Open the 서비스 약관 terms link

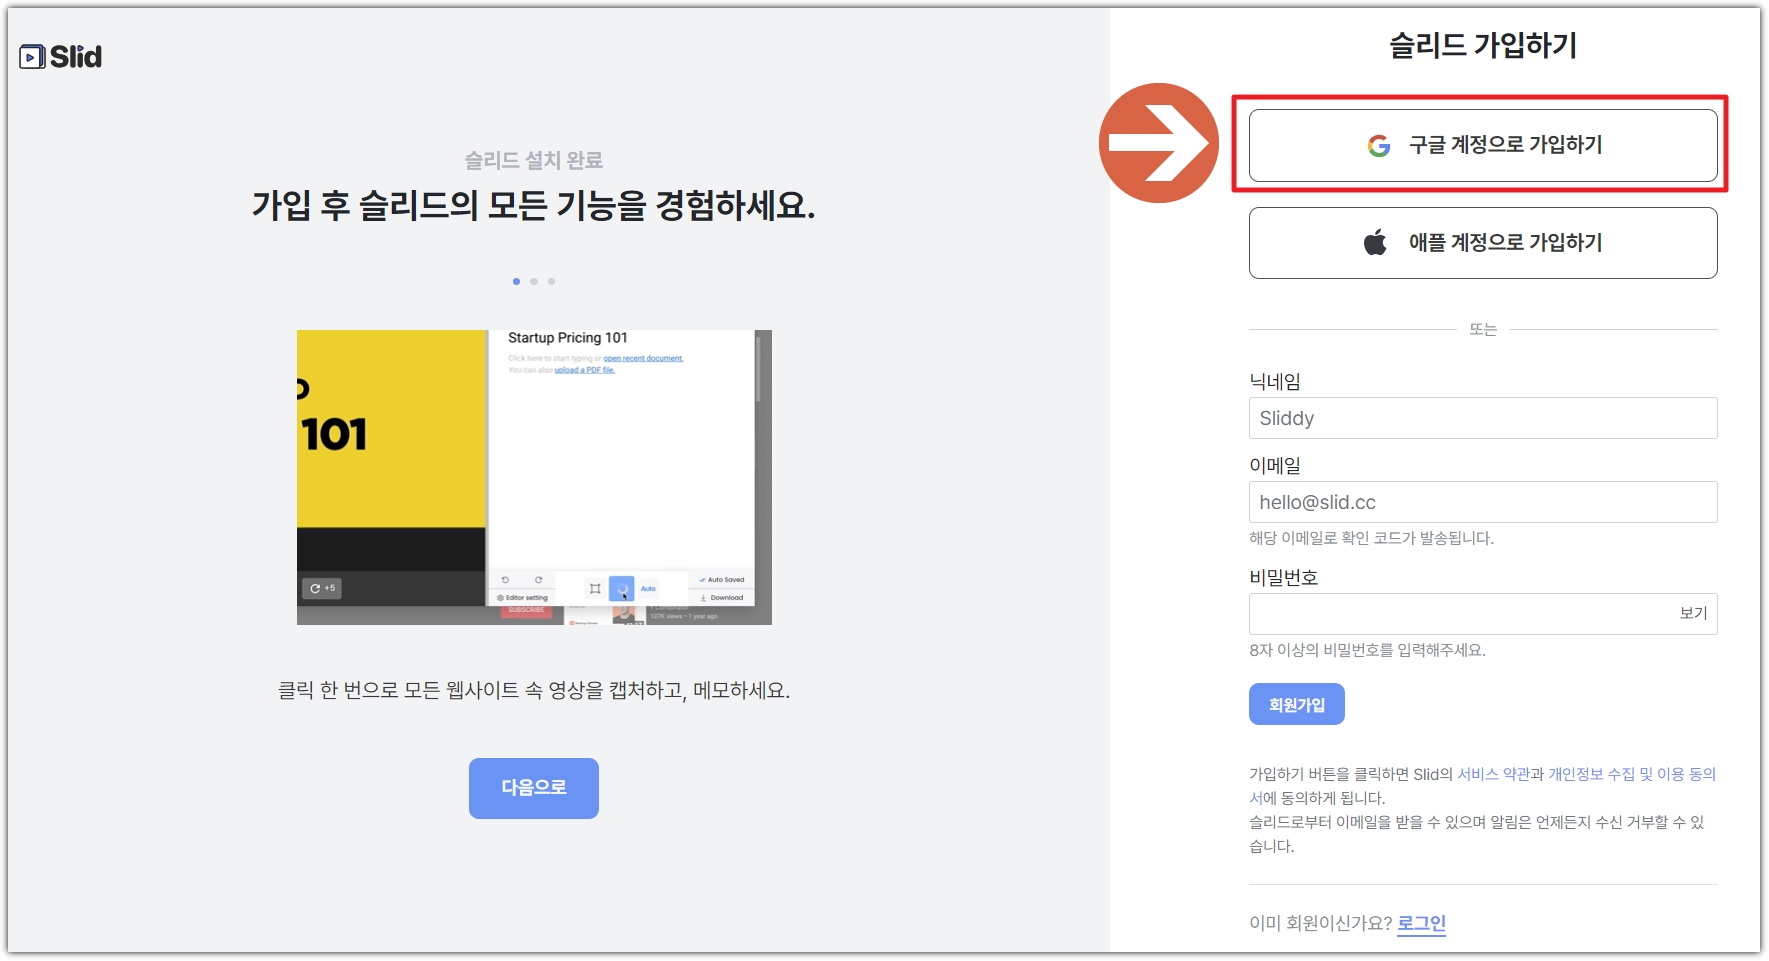tap(1489, 773)
